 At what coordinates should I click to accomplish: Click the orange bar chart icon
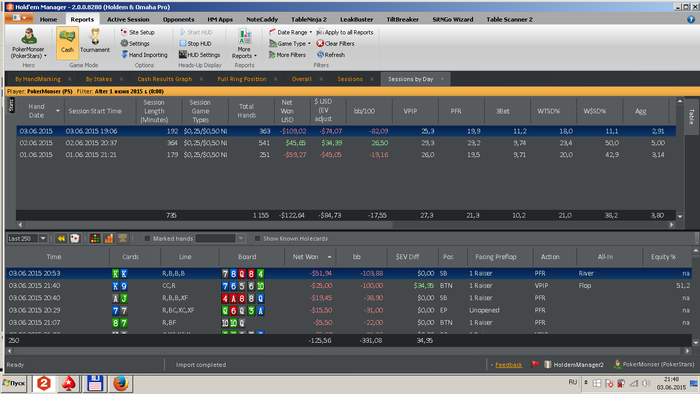[108, 238]
